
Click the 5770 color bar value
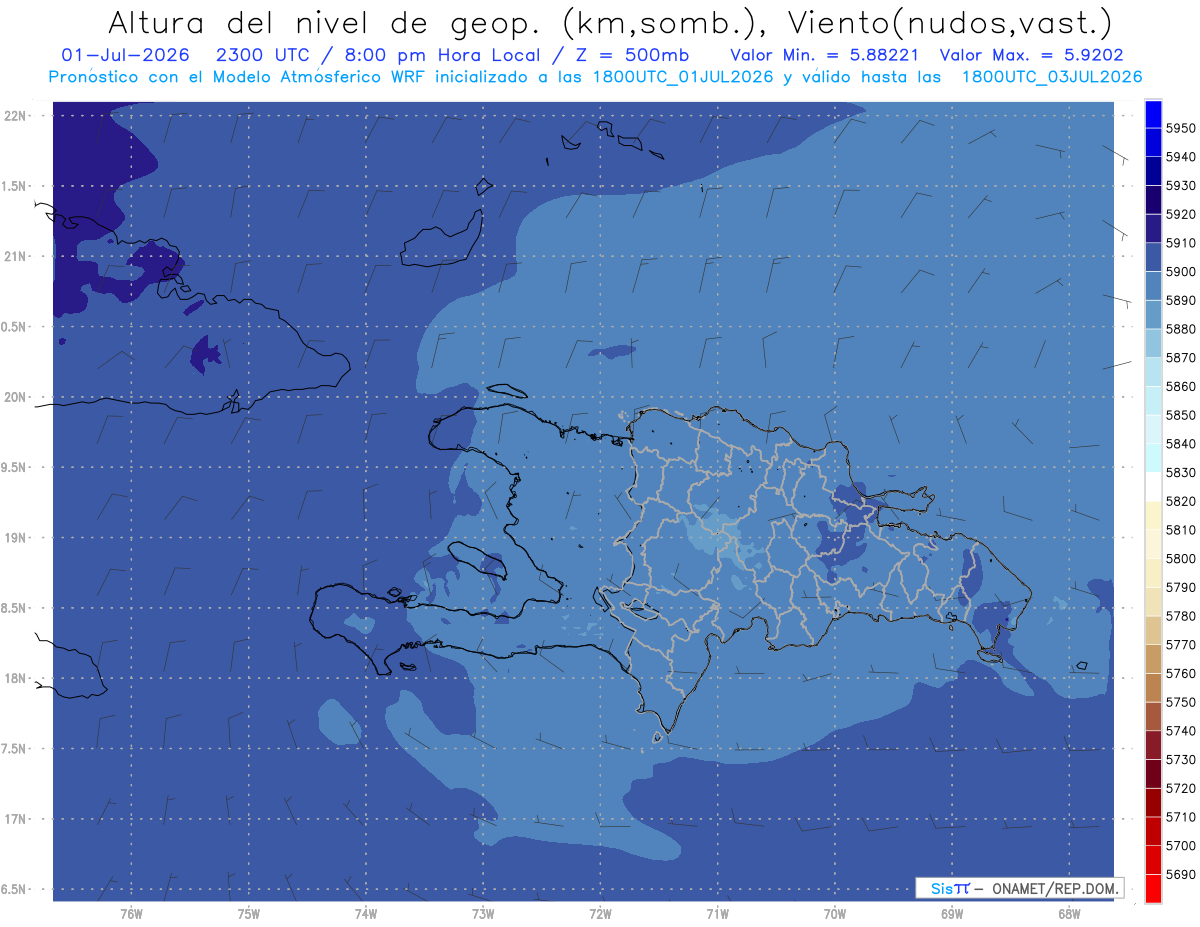click(1181, 645)
